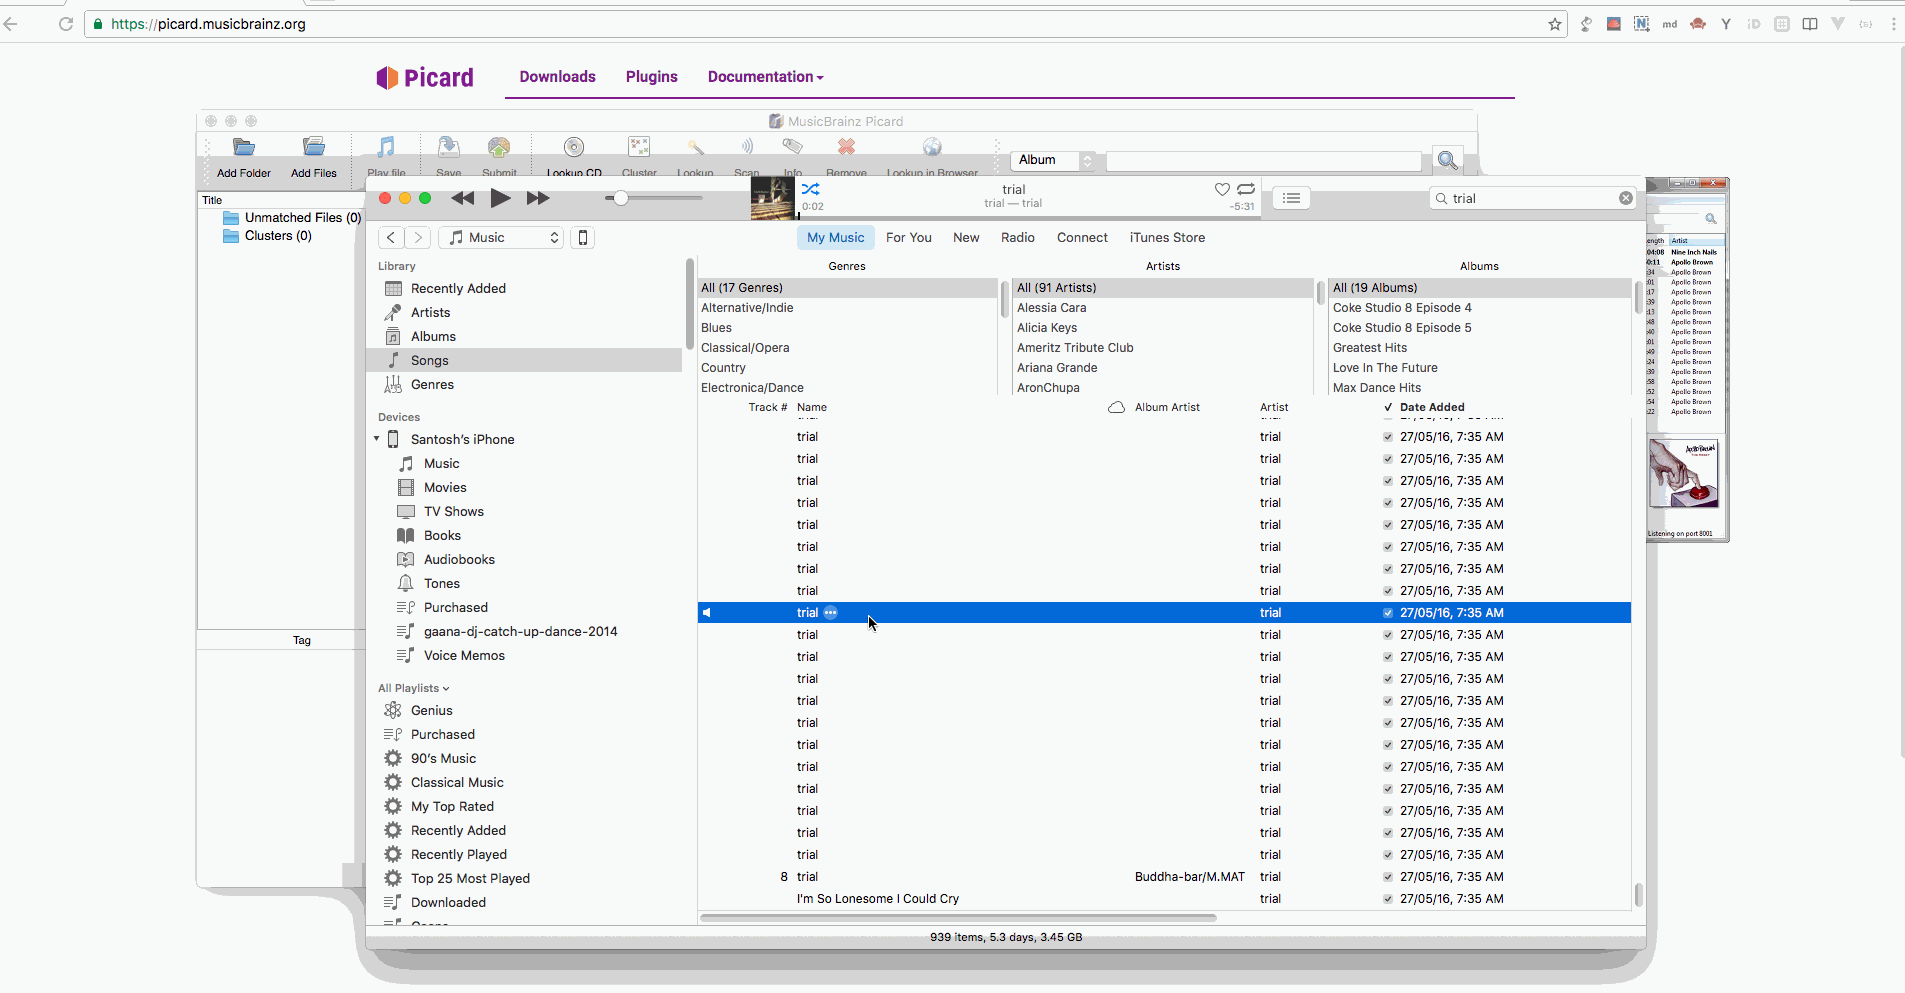1905x993 pixels.
Task: Click the Picard hexagon logo
Action: click(x=387, y=78)
